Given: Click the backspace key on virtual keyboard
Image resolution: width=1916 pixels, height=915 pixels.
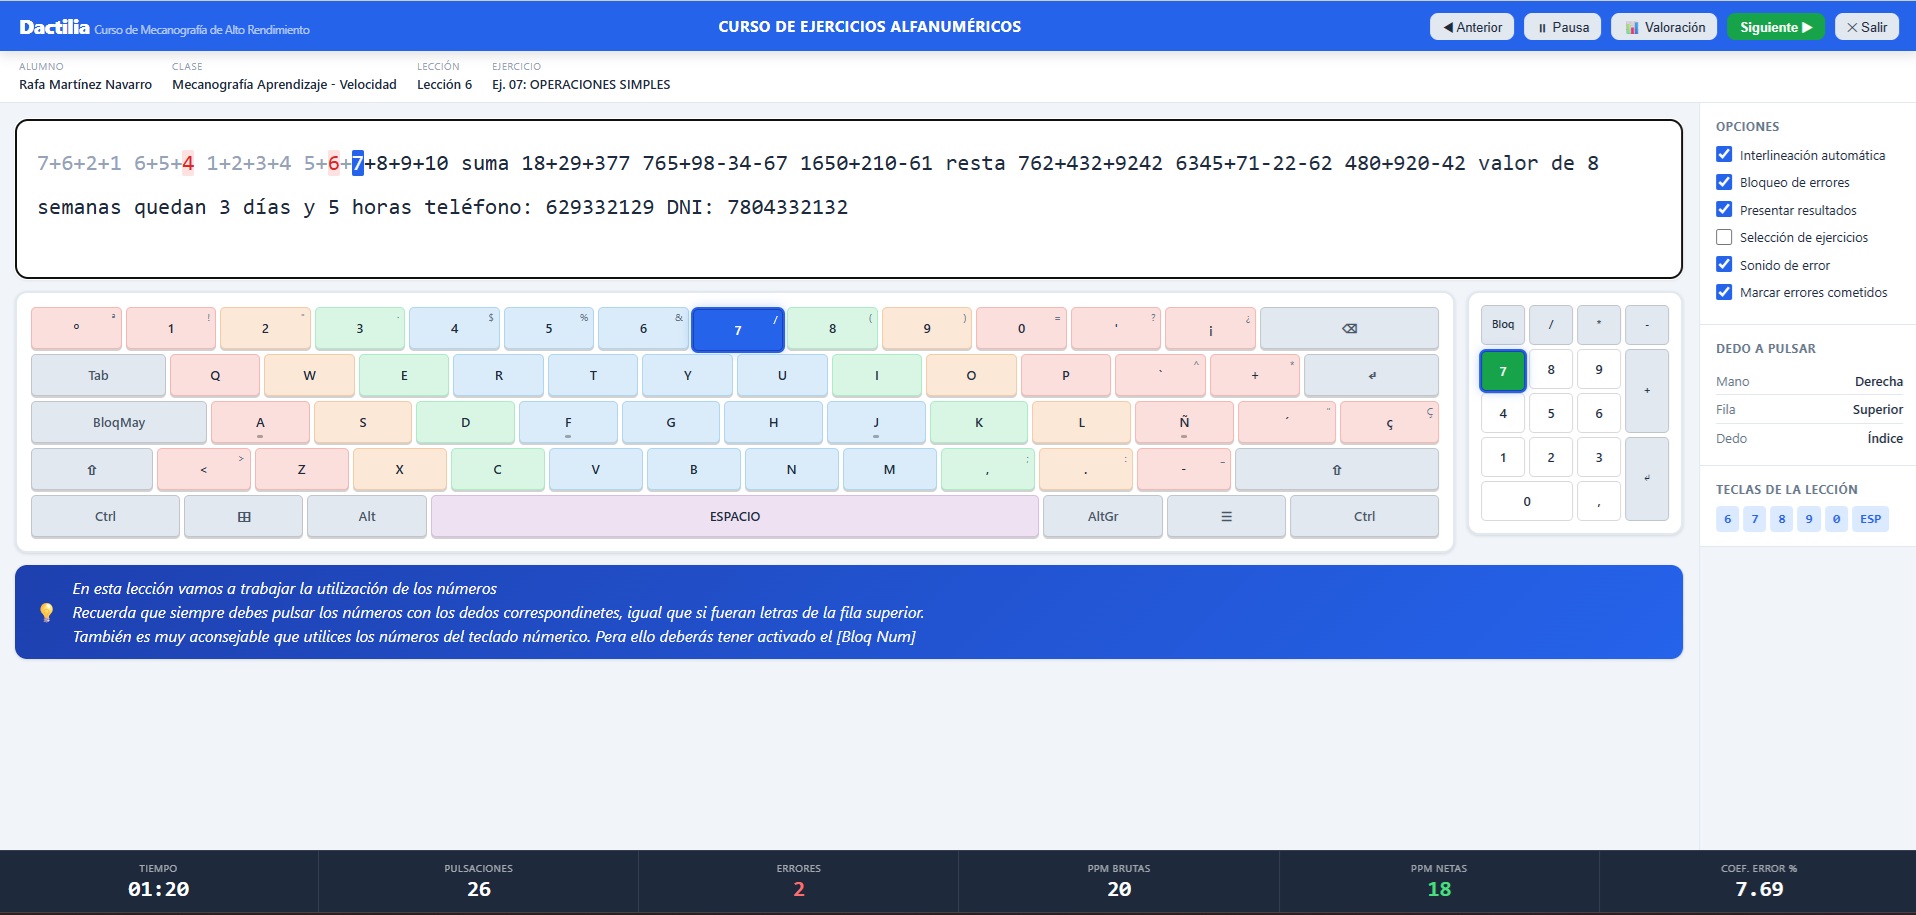Looking at the screenshot, I should pos(1349,328).
